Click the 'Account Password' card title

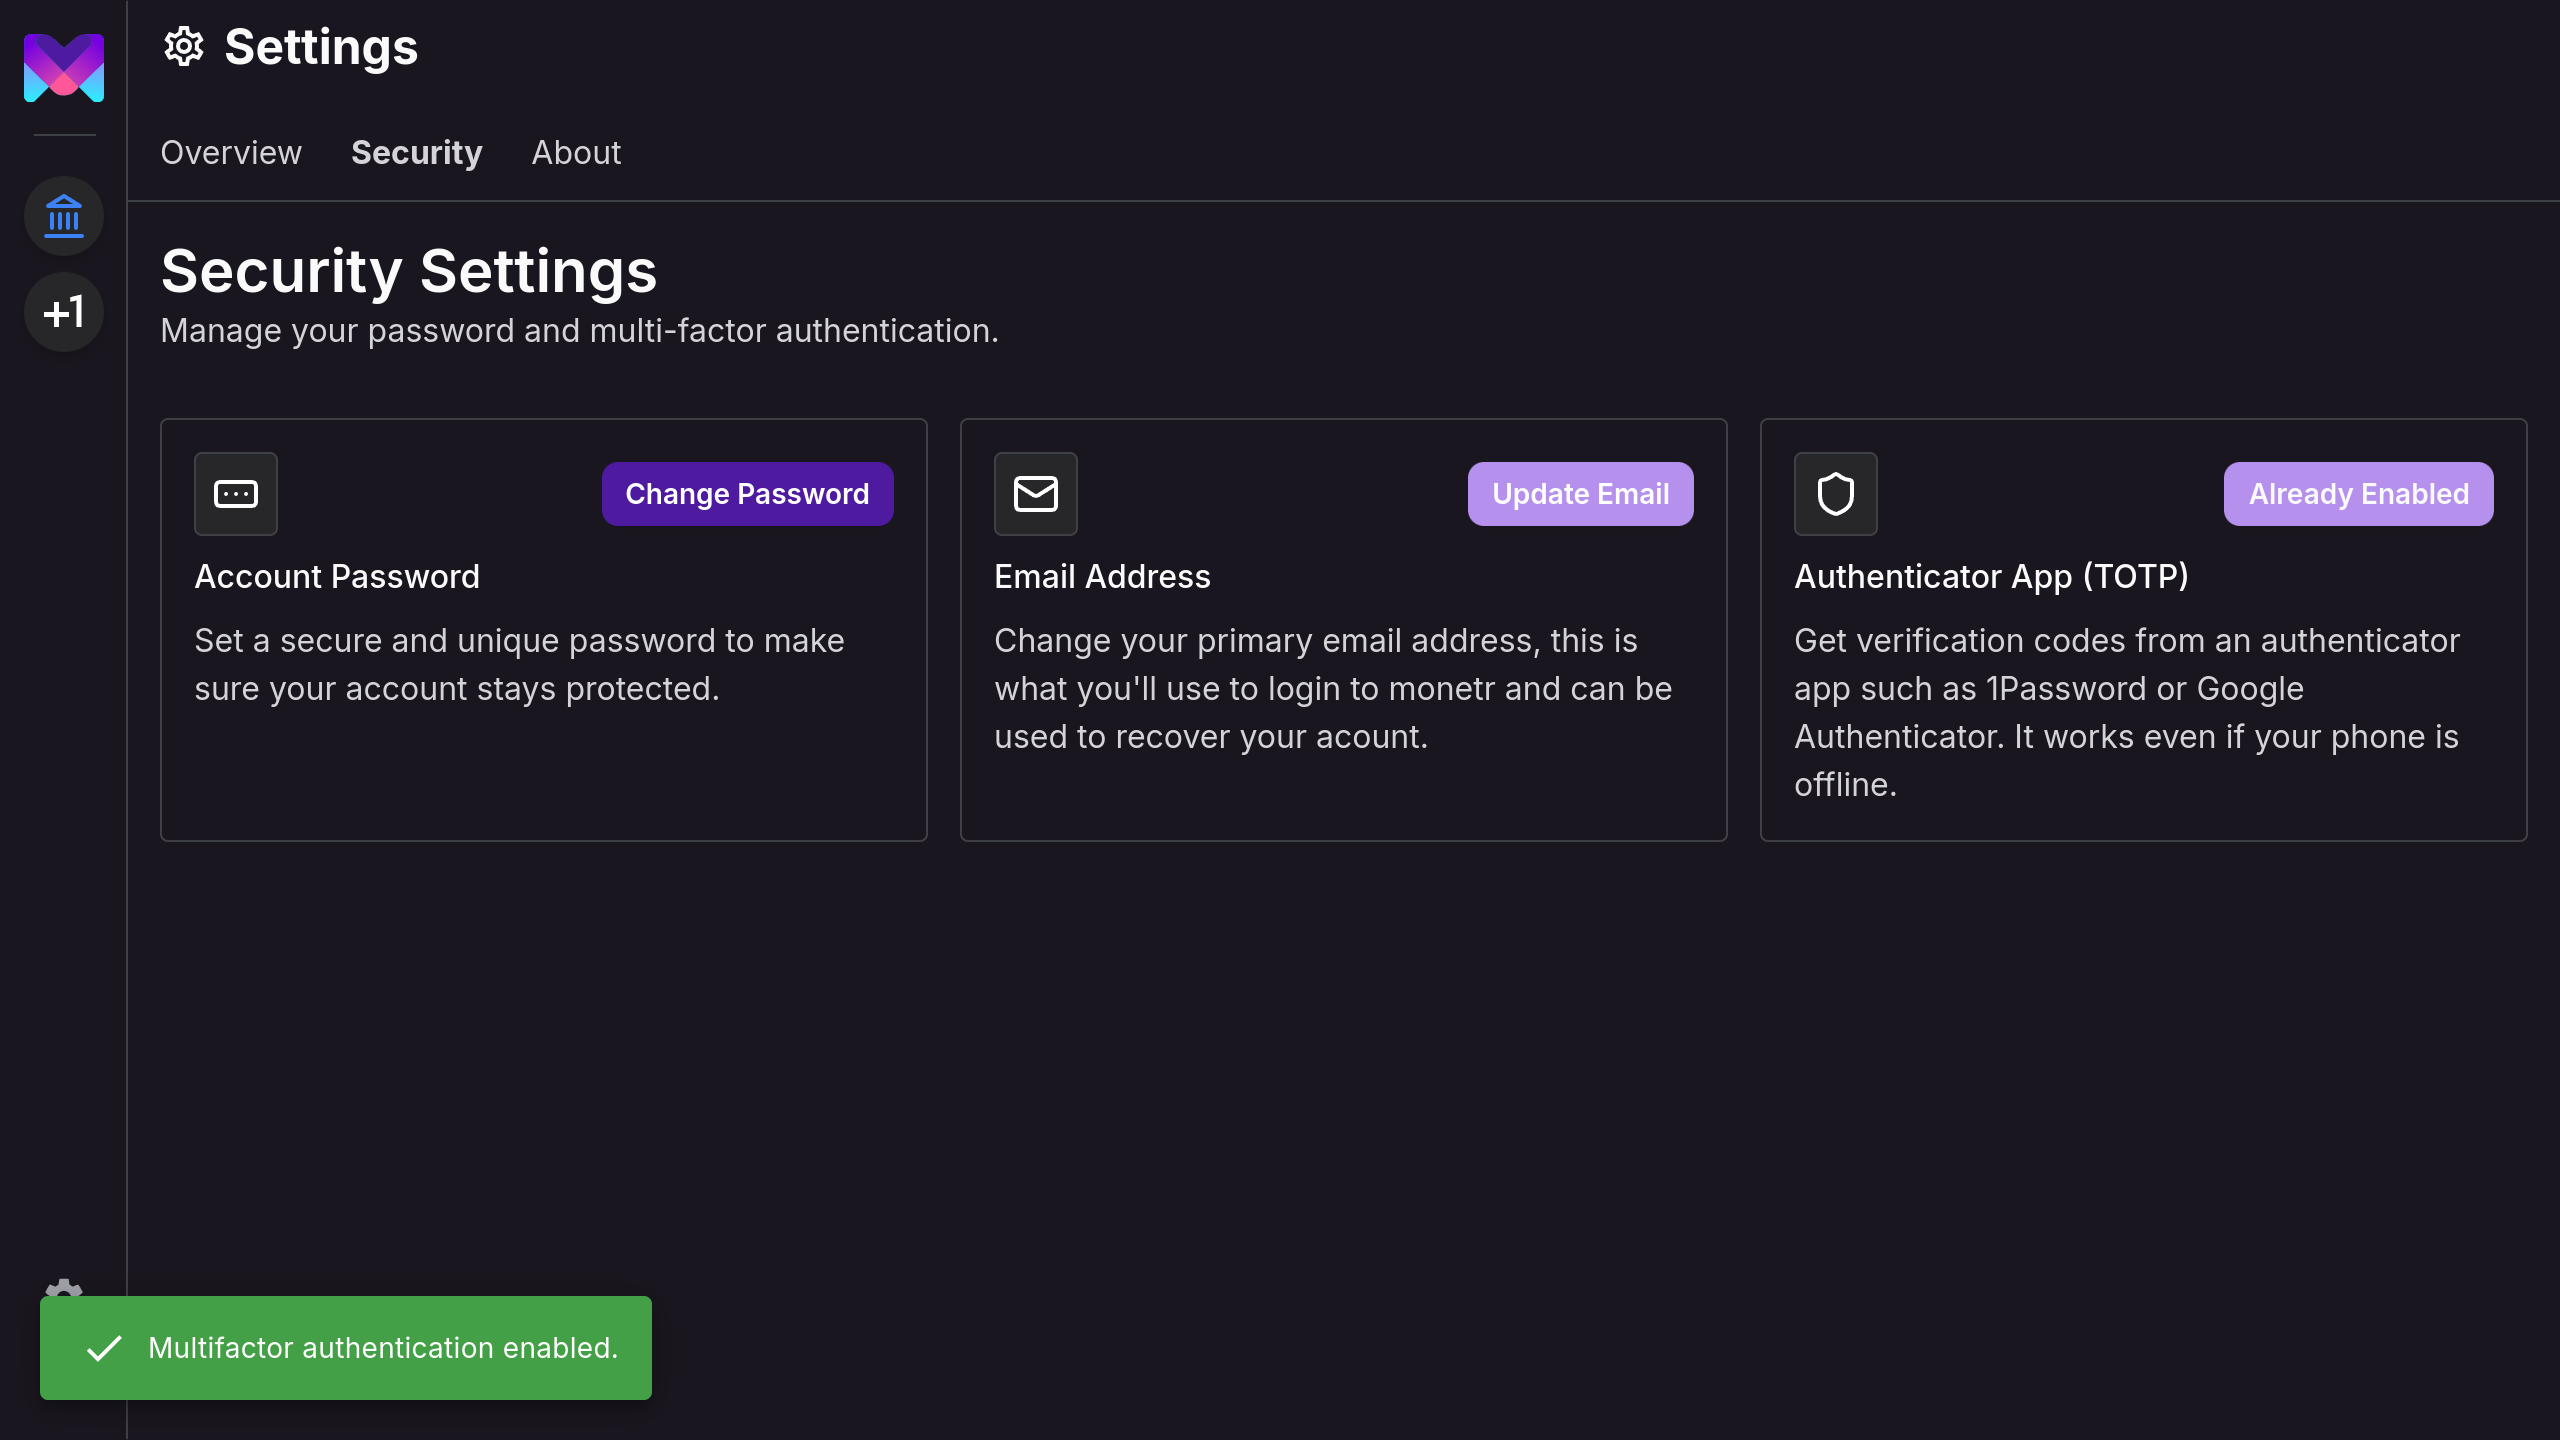coord(337,577)
